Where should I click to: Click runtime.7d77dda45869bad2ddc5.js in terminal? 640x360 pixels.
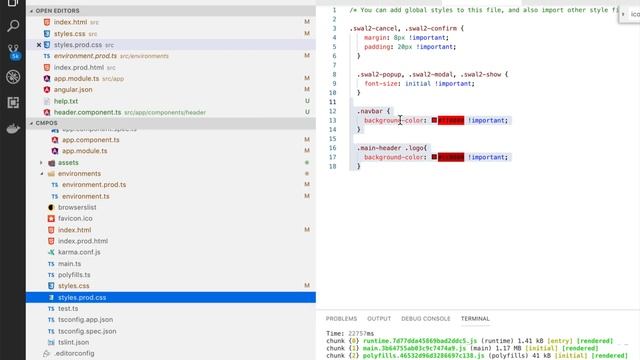420,341
